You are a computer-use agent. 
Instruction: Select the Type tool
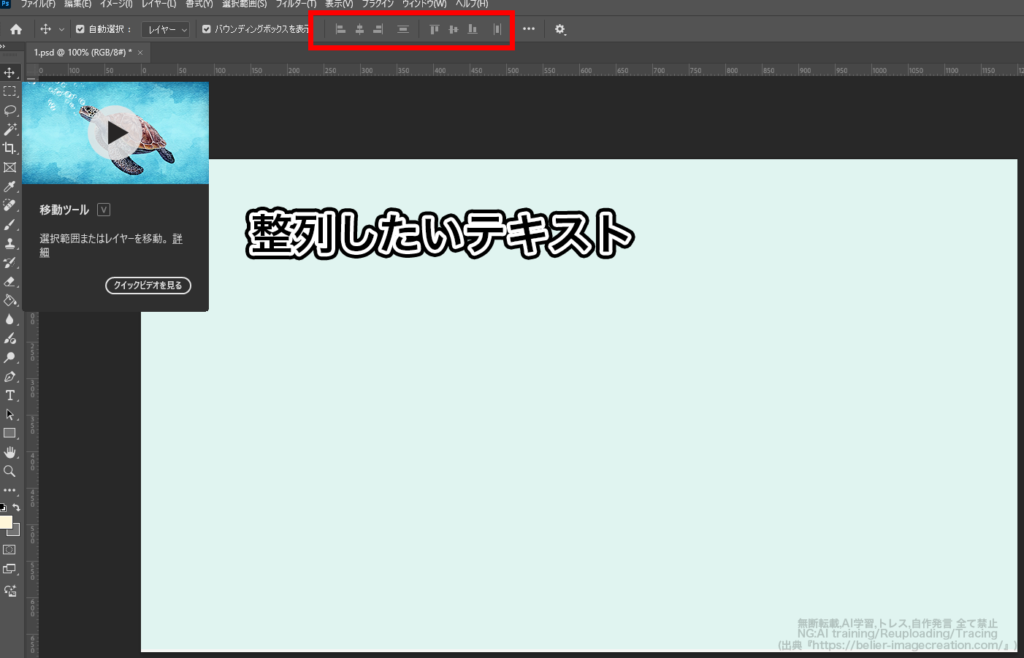pyautogui.click(x=10, y=396)
